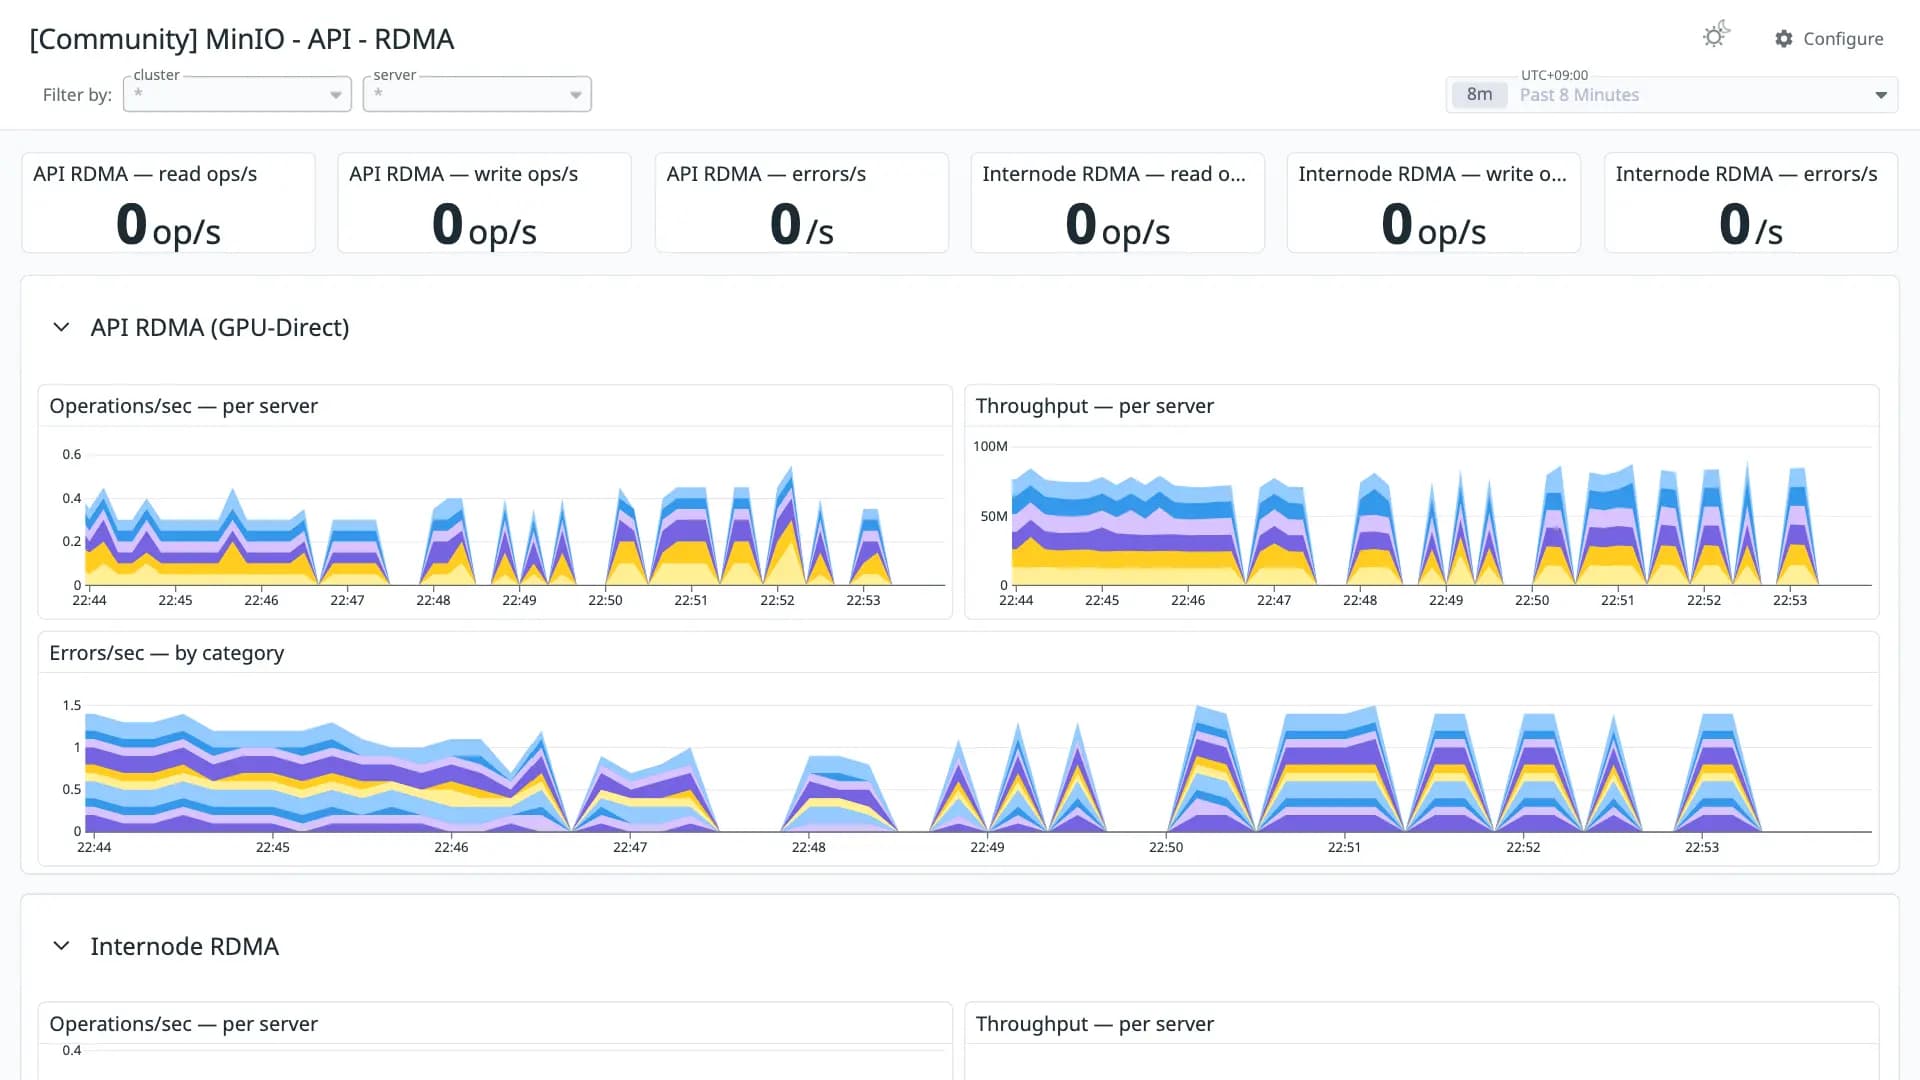Screen dimensions: 1920x1080
Task: Select the Internode RDMA write ops widget
Action: pyautogui.click(x=1433, y=203)
